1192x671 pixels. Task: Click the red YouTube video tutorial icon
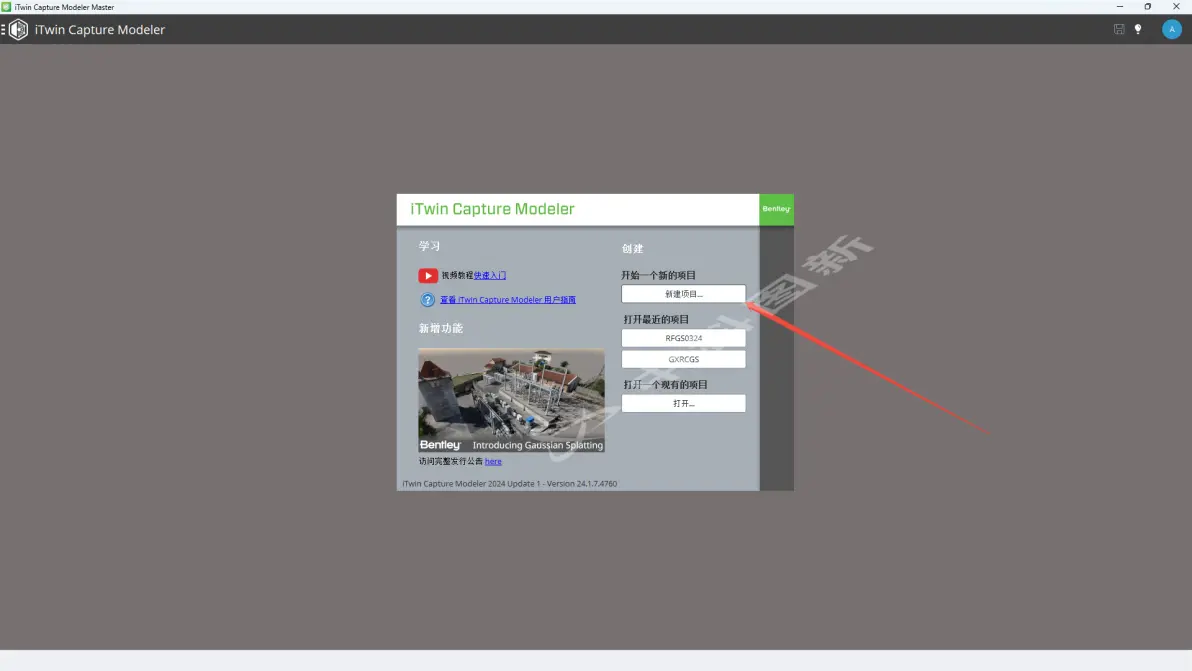click(x=428, y=275)
